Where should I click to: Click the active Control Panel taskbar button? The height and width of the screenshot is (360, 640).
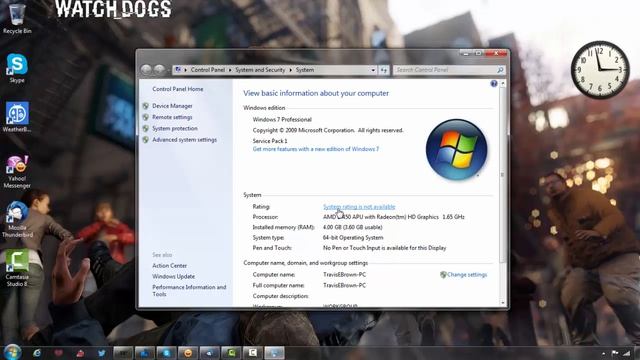click(274, 353)
